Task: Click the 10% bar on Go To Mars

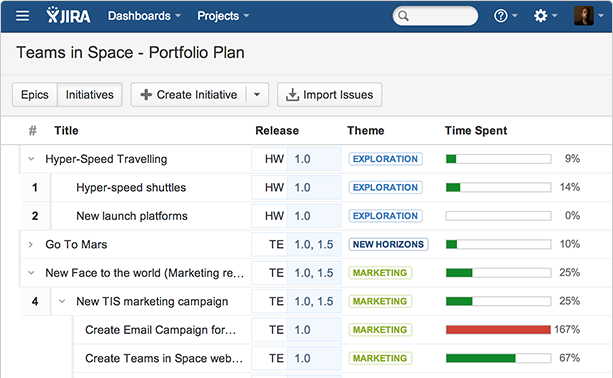Action: [x=498, y=245]
